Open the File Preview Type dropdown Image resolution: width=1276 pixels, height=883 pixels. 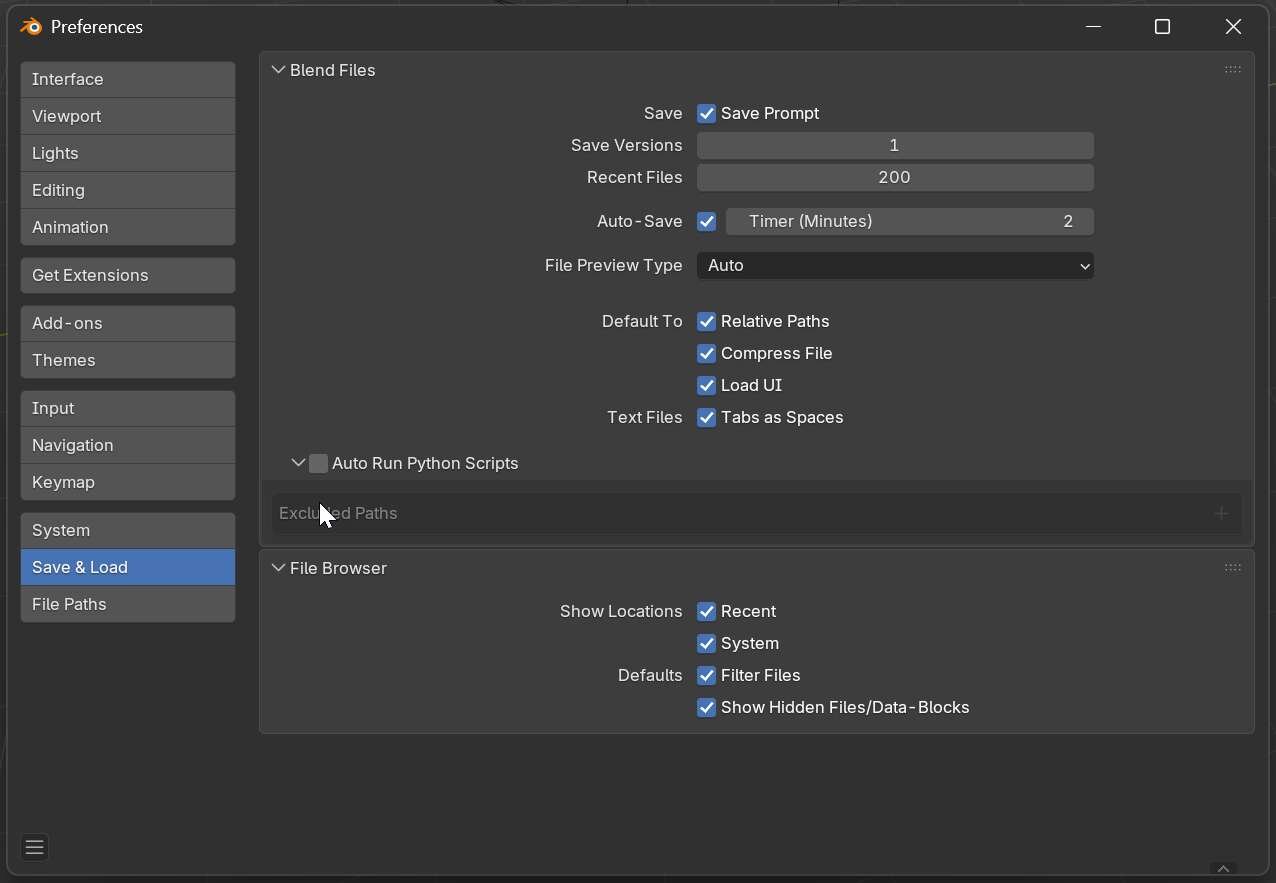click(895, 266)
